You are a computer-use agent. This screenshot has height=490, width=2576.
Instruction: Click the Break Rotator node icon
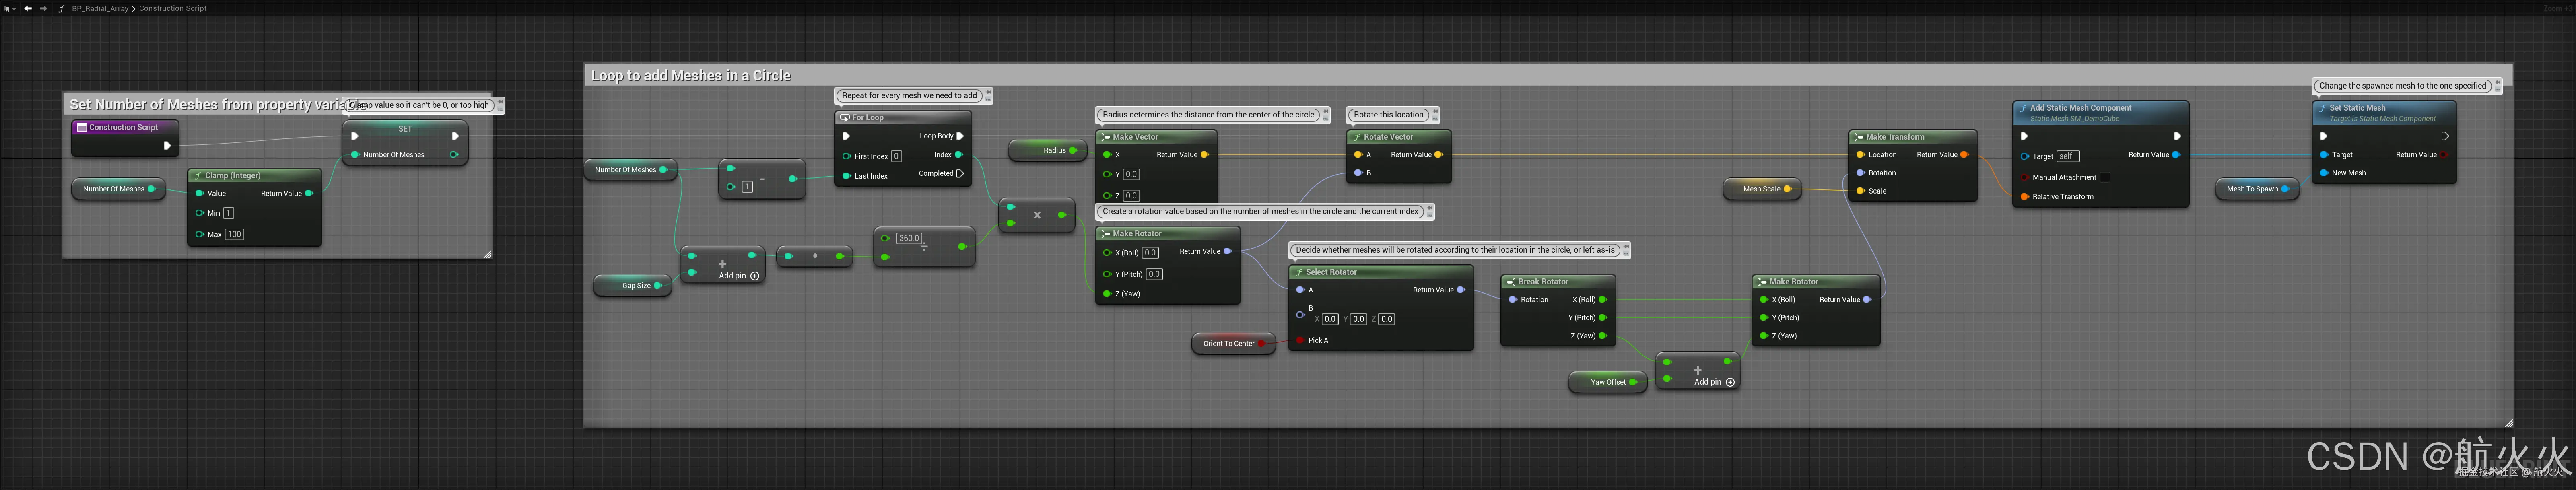pos(1511,282)
